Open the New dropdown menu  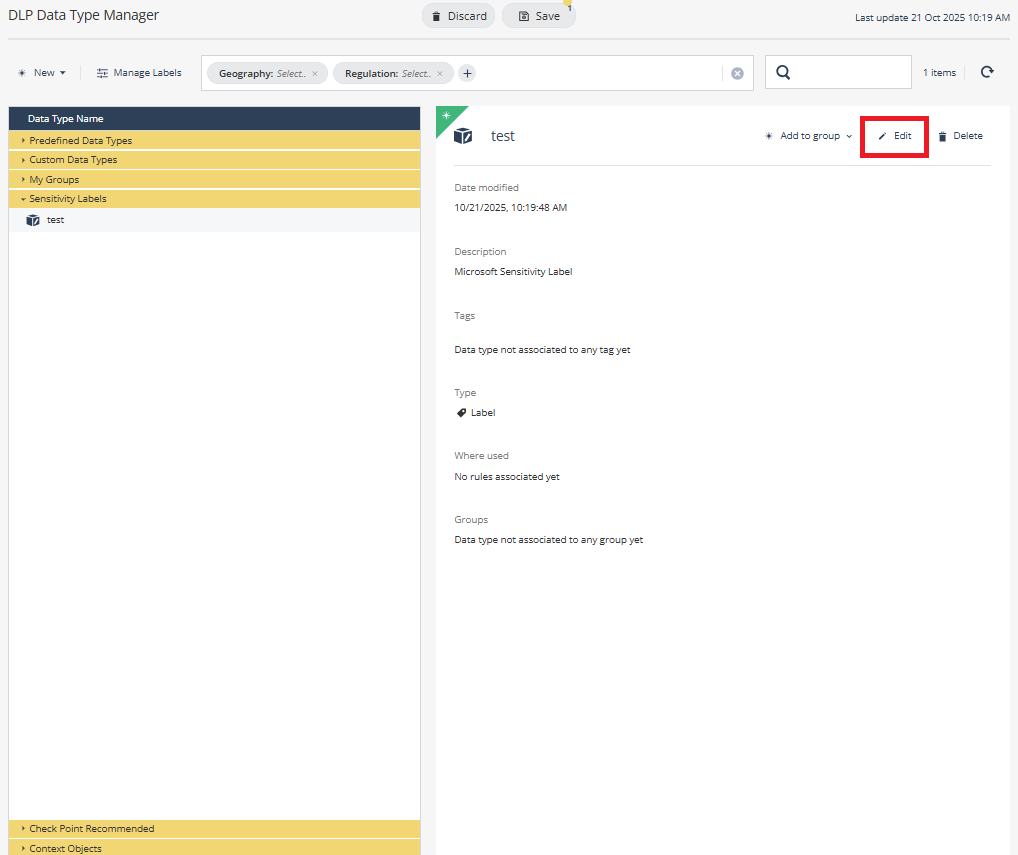[x=42, y=73]
